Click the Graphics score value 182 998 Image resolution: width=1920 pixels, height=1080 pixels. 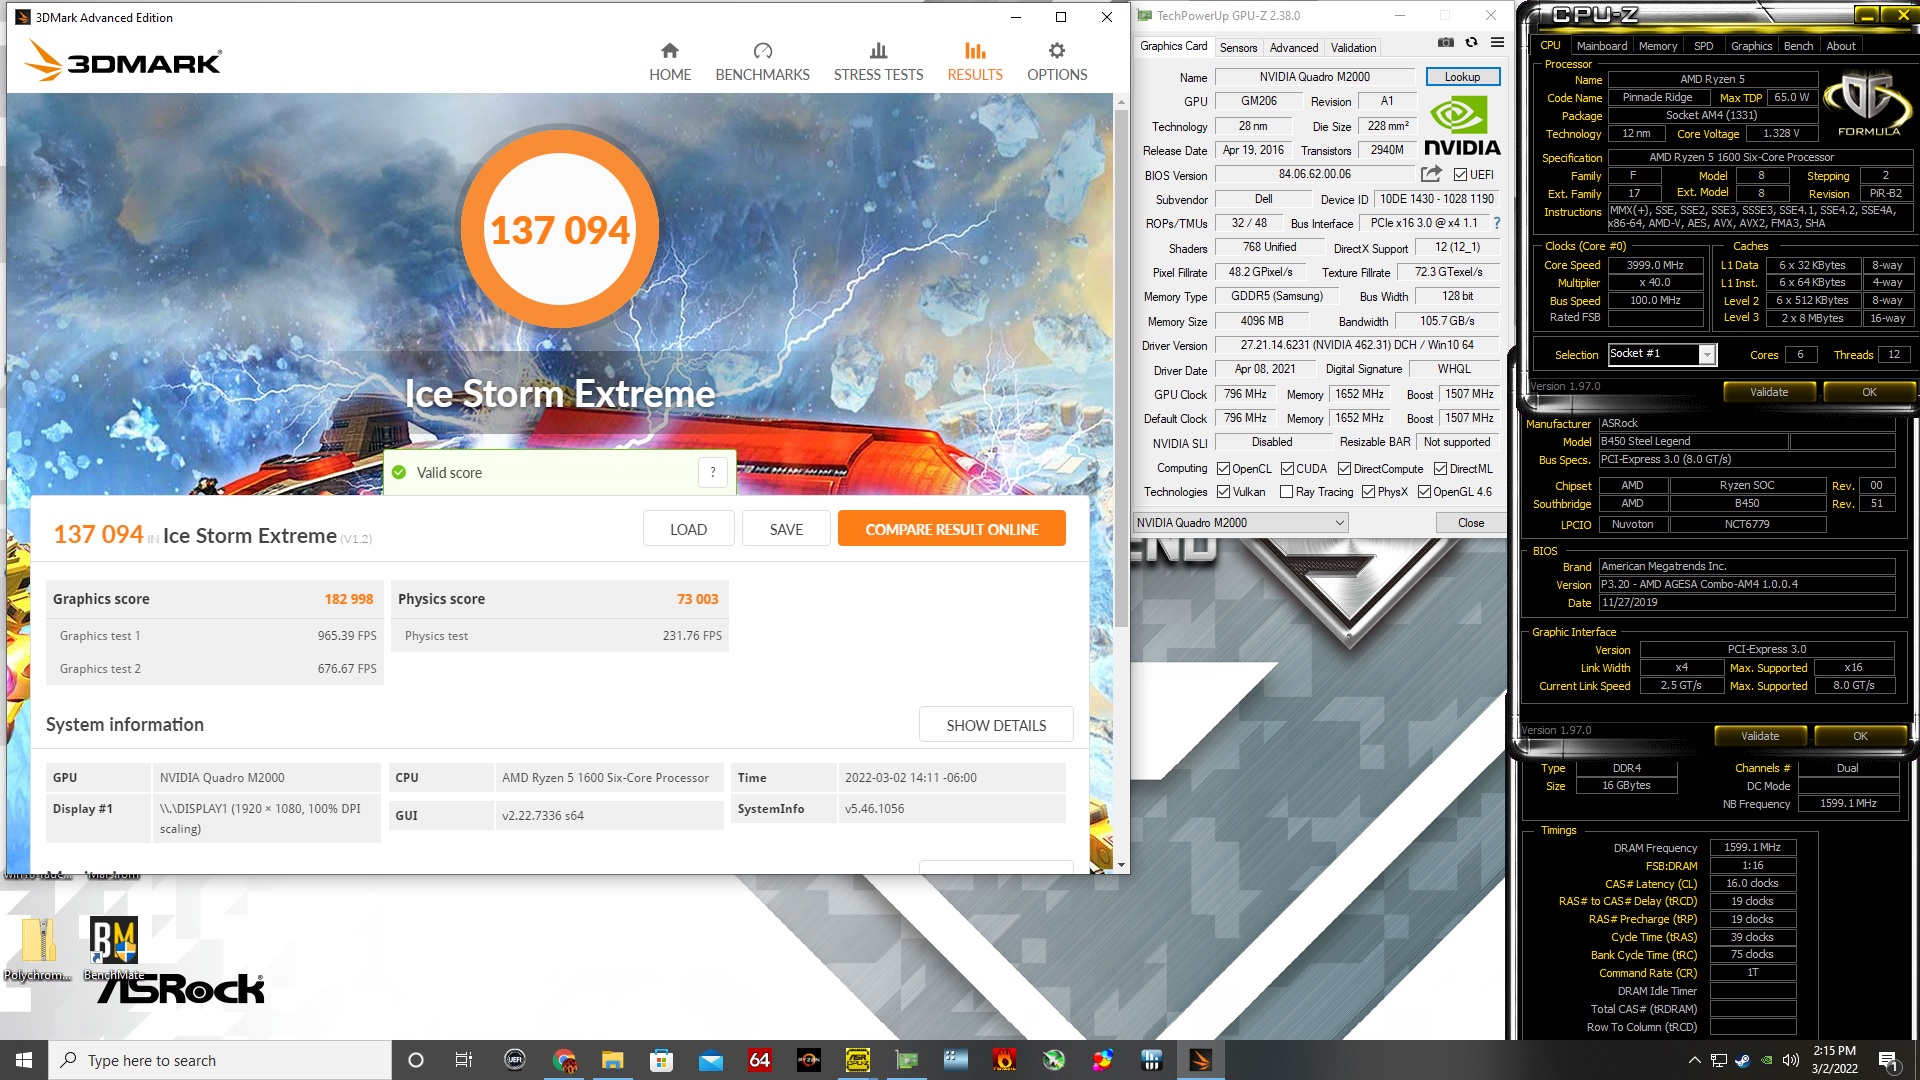click(x=348, y=599)
